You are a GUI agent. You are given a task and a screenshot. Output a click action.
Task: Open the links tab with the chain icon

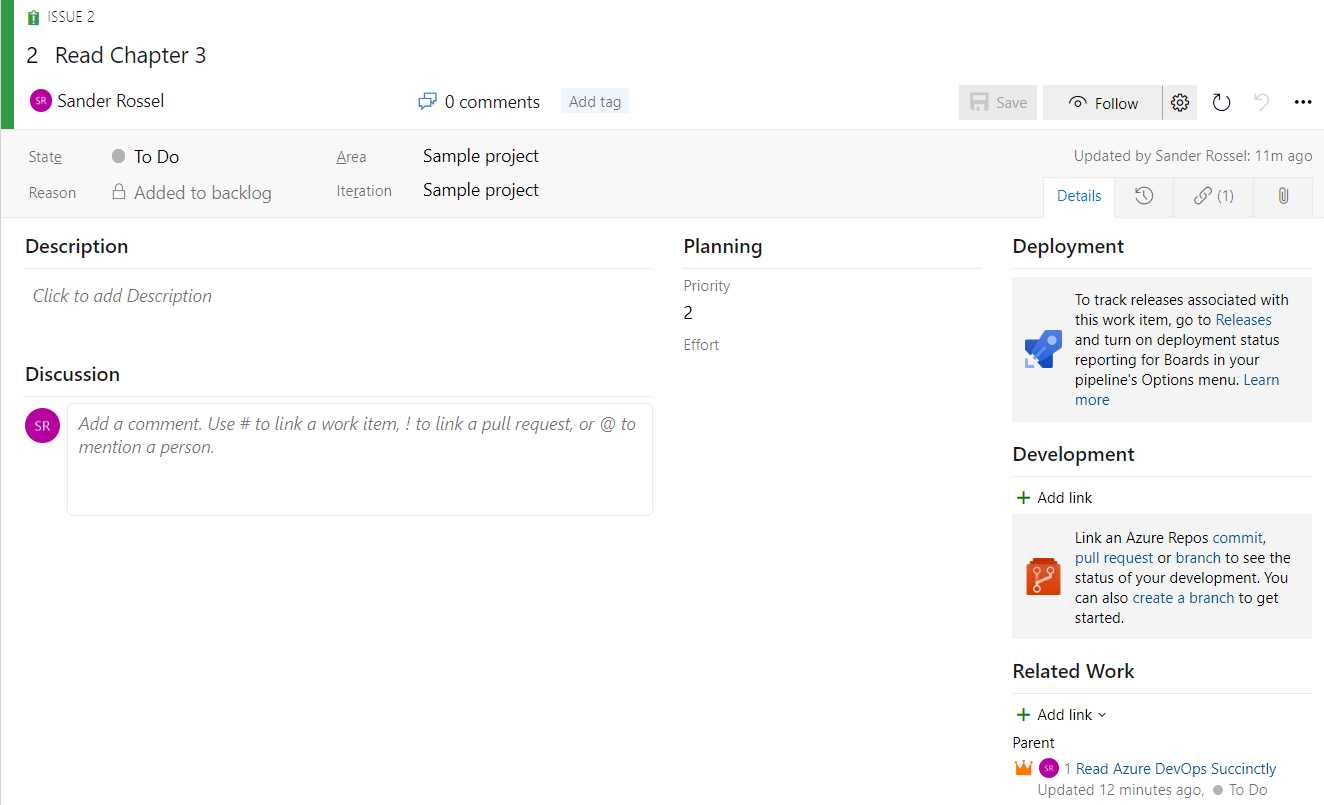click(x=1212, y=196)
